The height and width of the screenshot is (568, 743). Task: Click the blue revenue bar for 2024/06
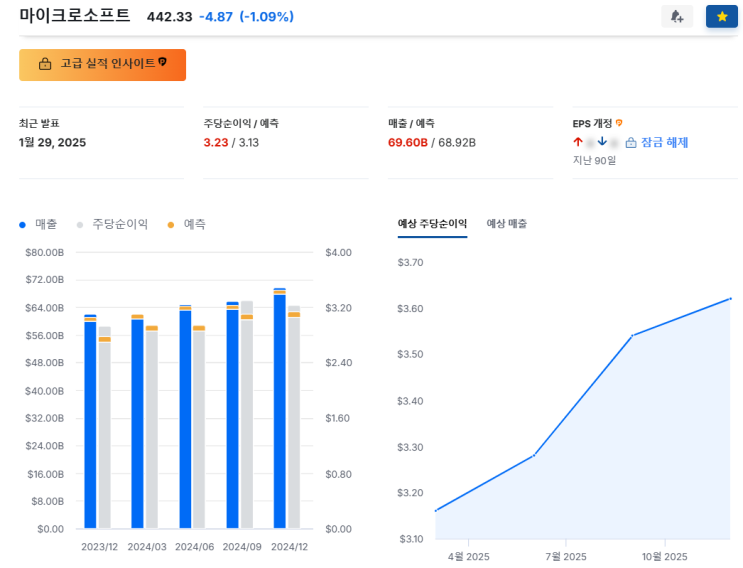point(185,416)
